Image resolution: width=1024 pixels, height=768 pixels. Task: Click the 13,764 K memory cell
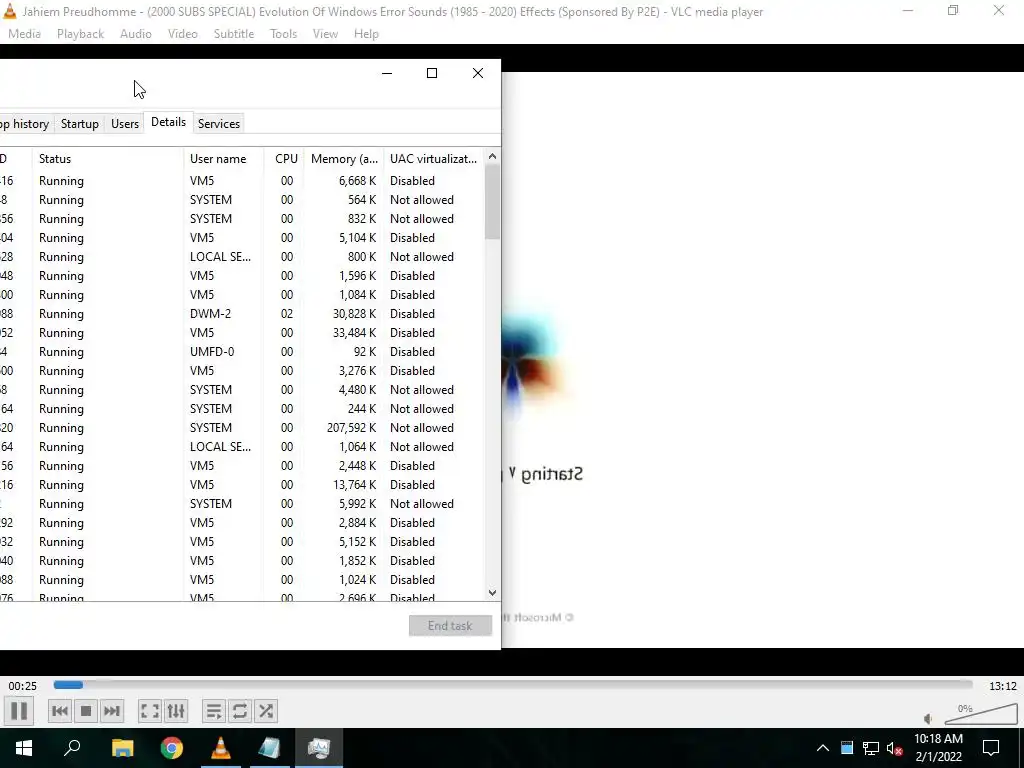click(355, 485)
